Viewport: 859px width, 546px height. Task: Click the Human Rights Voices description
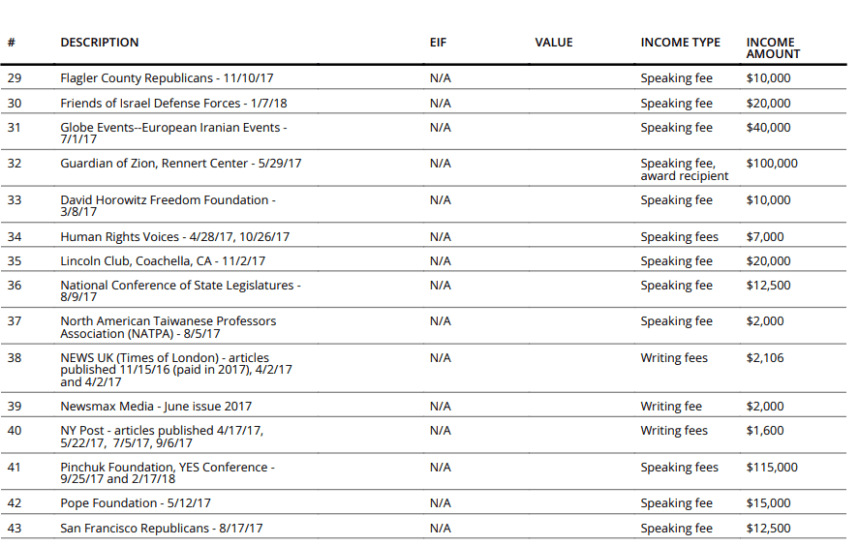[175, 237]
